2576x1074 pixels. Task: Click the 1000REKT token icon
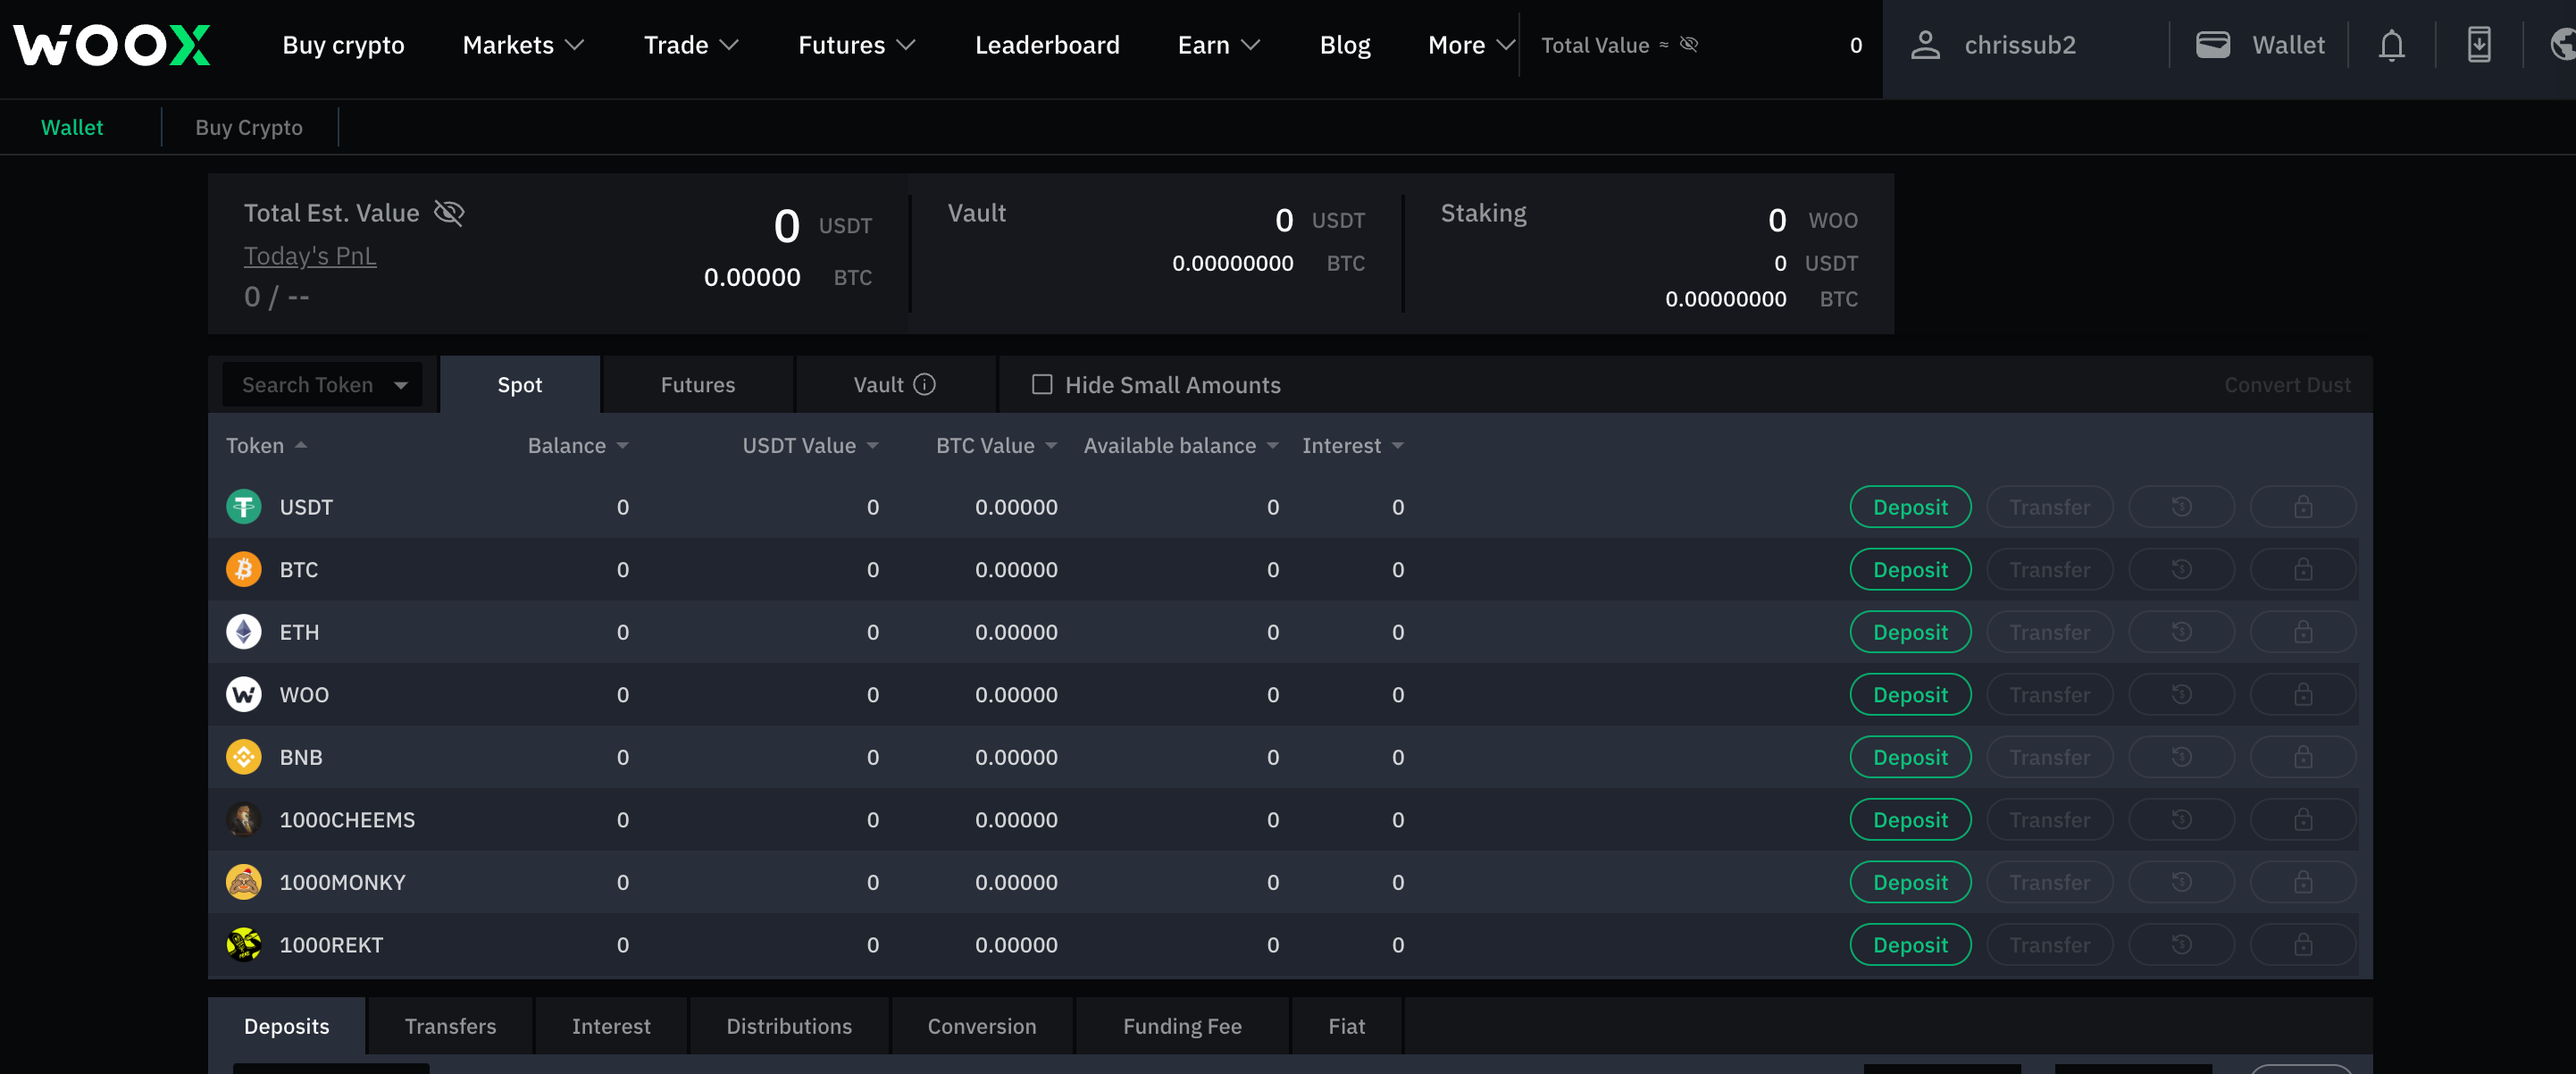click(243, 945)
